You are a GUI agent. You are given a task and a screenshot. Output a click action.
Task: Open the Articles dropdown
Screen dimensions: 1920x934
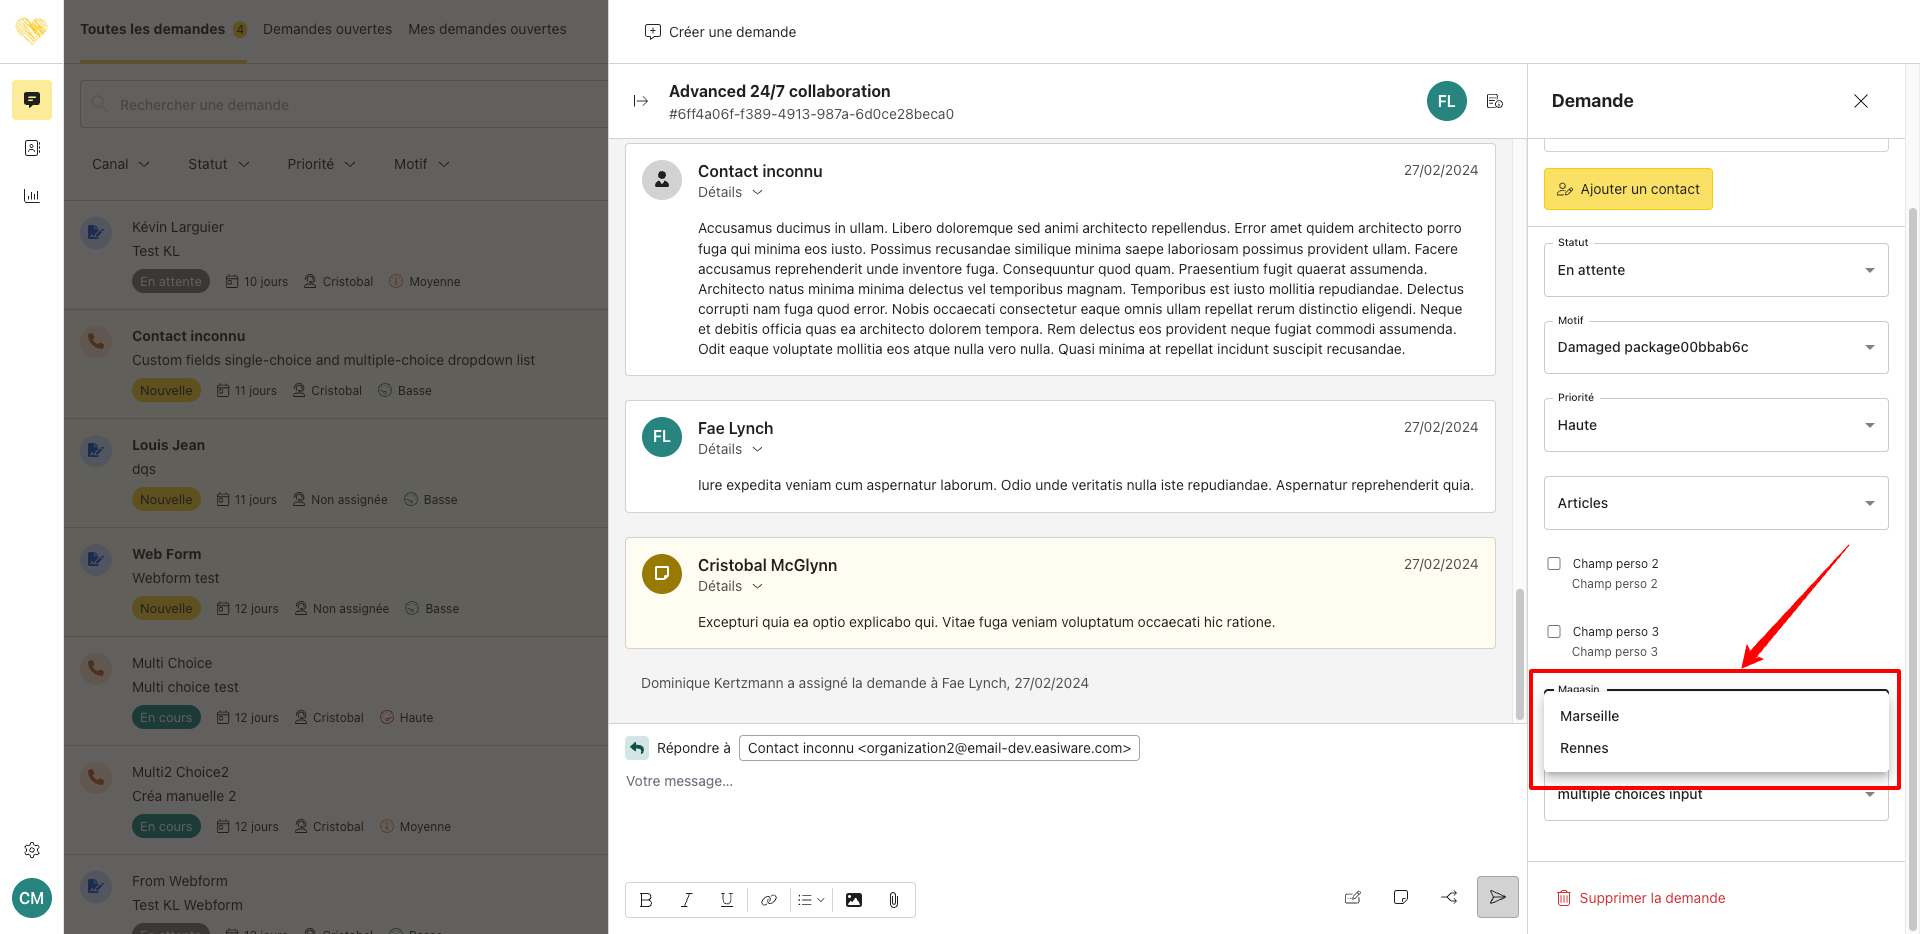tap(1715, 504)
